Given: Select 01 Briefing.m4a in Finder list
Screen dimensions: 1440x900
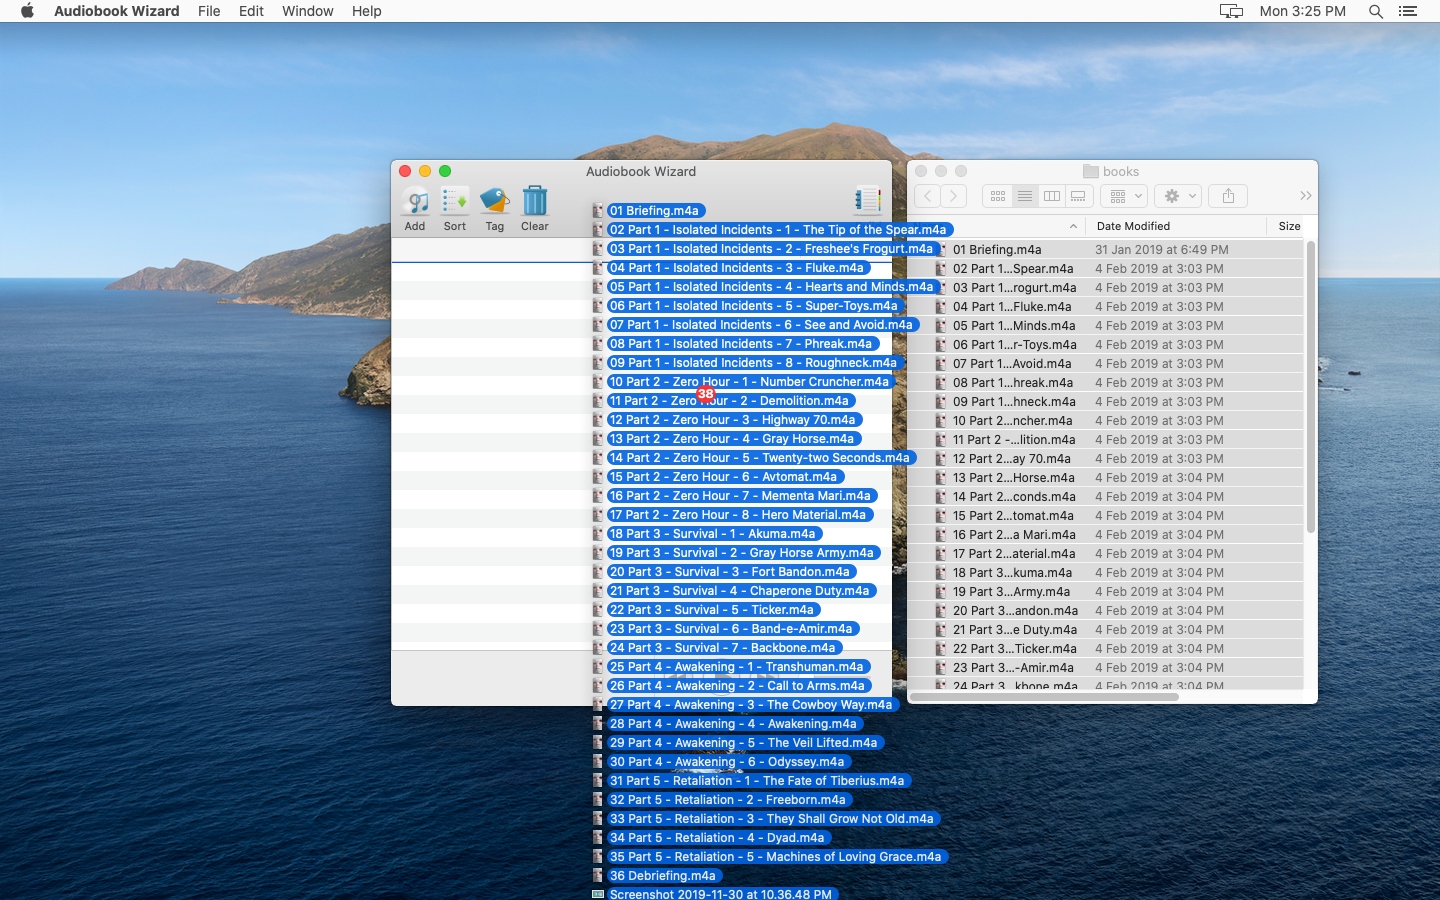Looking at the screenshot, I should 997,250.
